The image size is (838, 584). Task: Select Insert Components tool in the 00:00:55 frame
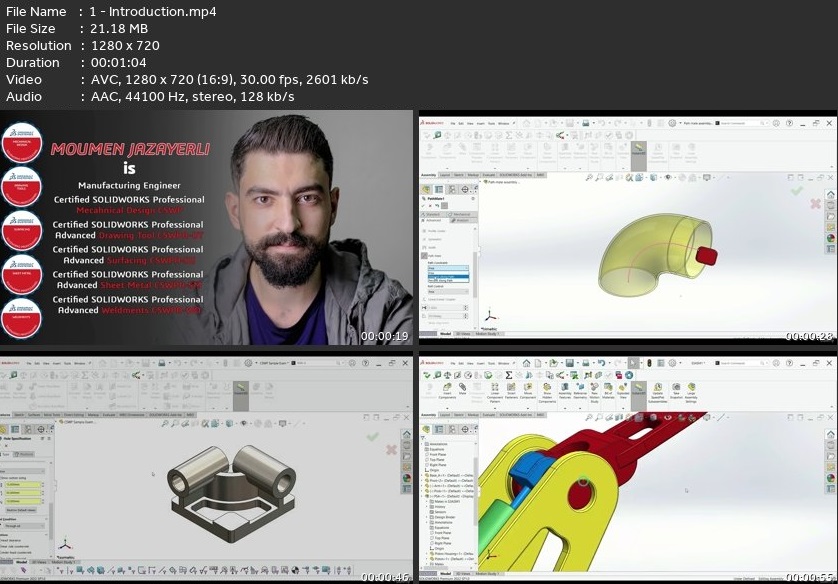coord(447,391)
